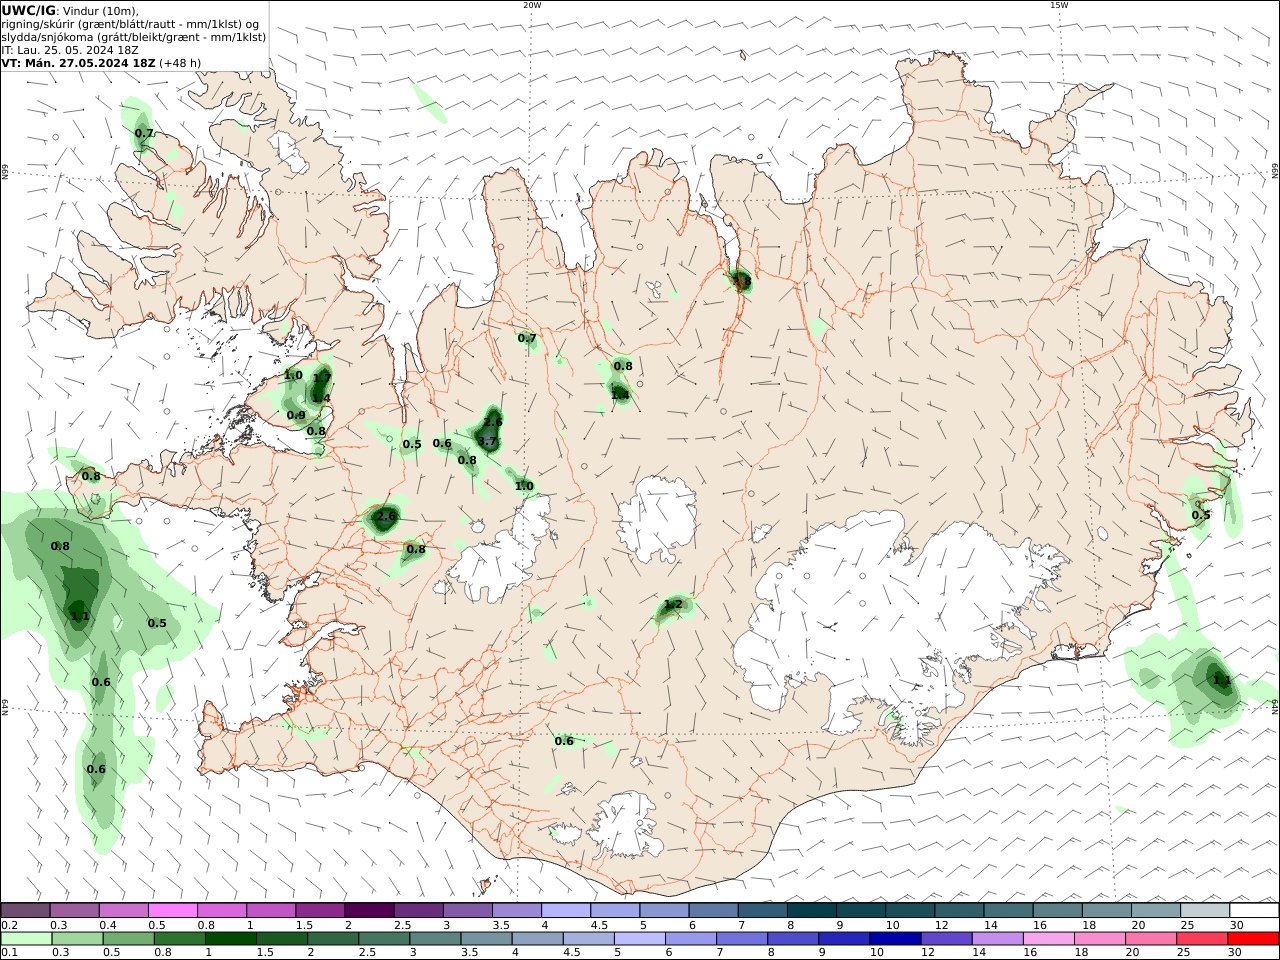Viewport: 1280px width, 960px height.
Task: Click the valid time 'VT: Mán. 27.05.2024 18Z'
Action: (x=79, y=63)
